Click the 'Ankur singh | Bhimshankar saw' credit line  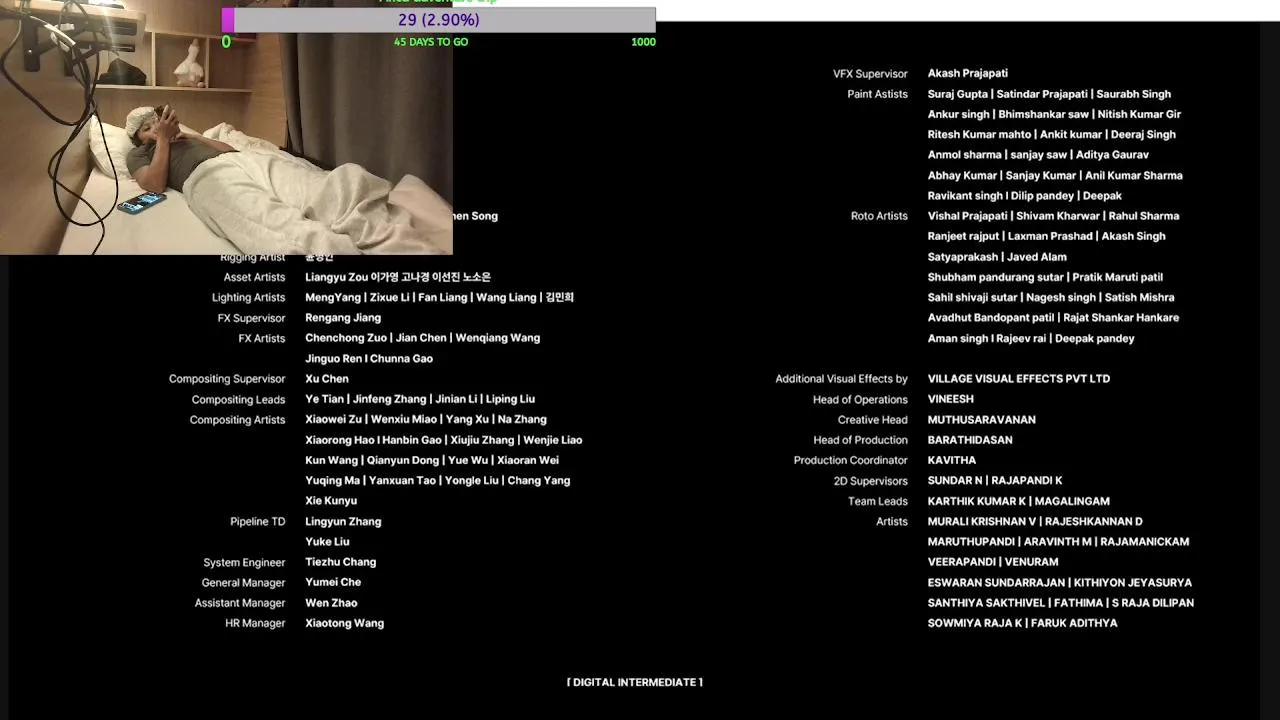[1054, 114]
